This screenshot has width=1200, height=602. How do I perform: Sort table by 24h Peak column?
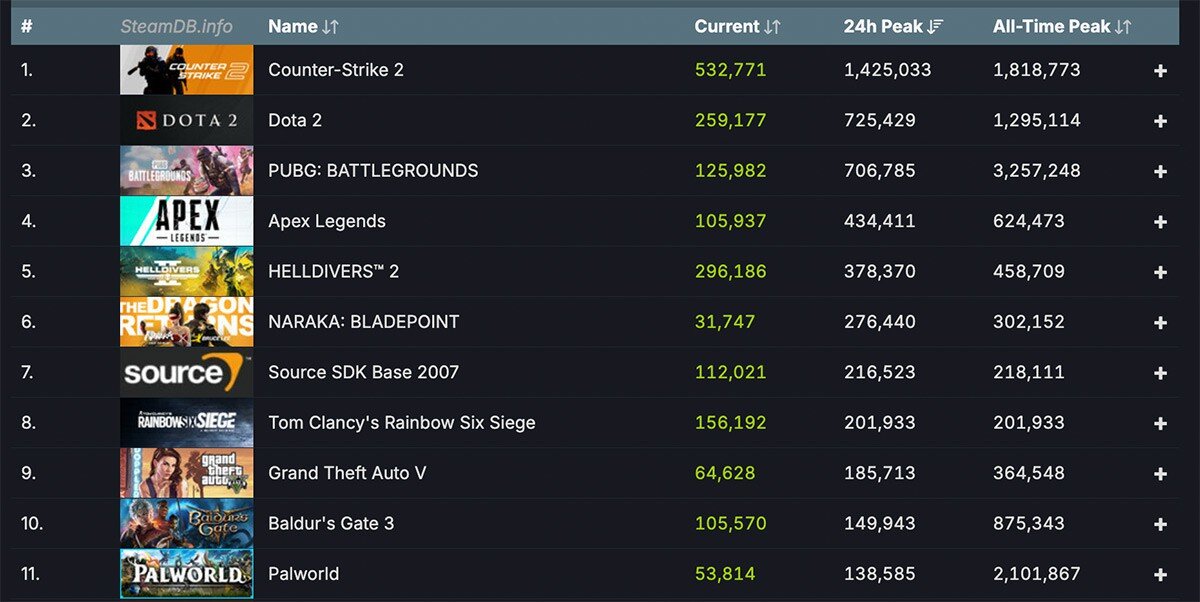pyautogui.click(x=893, y=27)
